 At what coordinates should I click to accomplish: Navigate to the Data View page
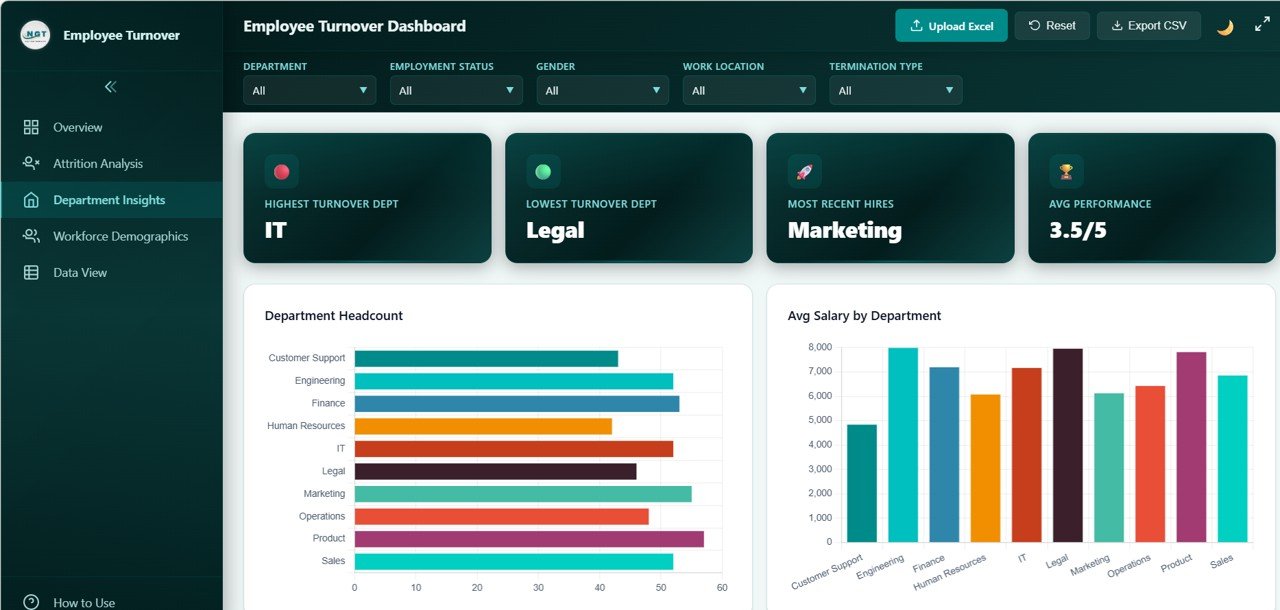tap(80, 271)
